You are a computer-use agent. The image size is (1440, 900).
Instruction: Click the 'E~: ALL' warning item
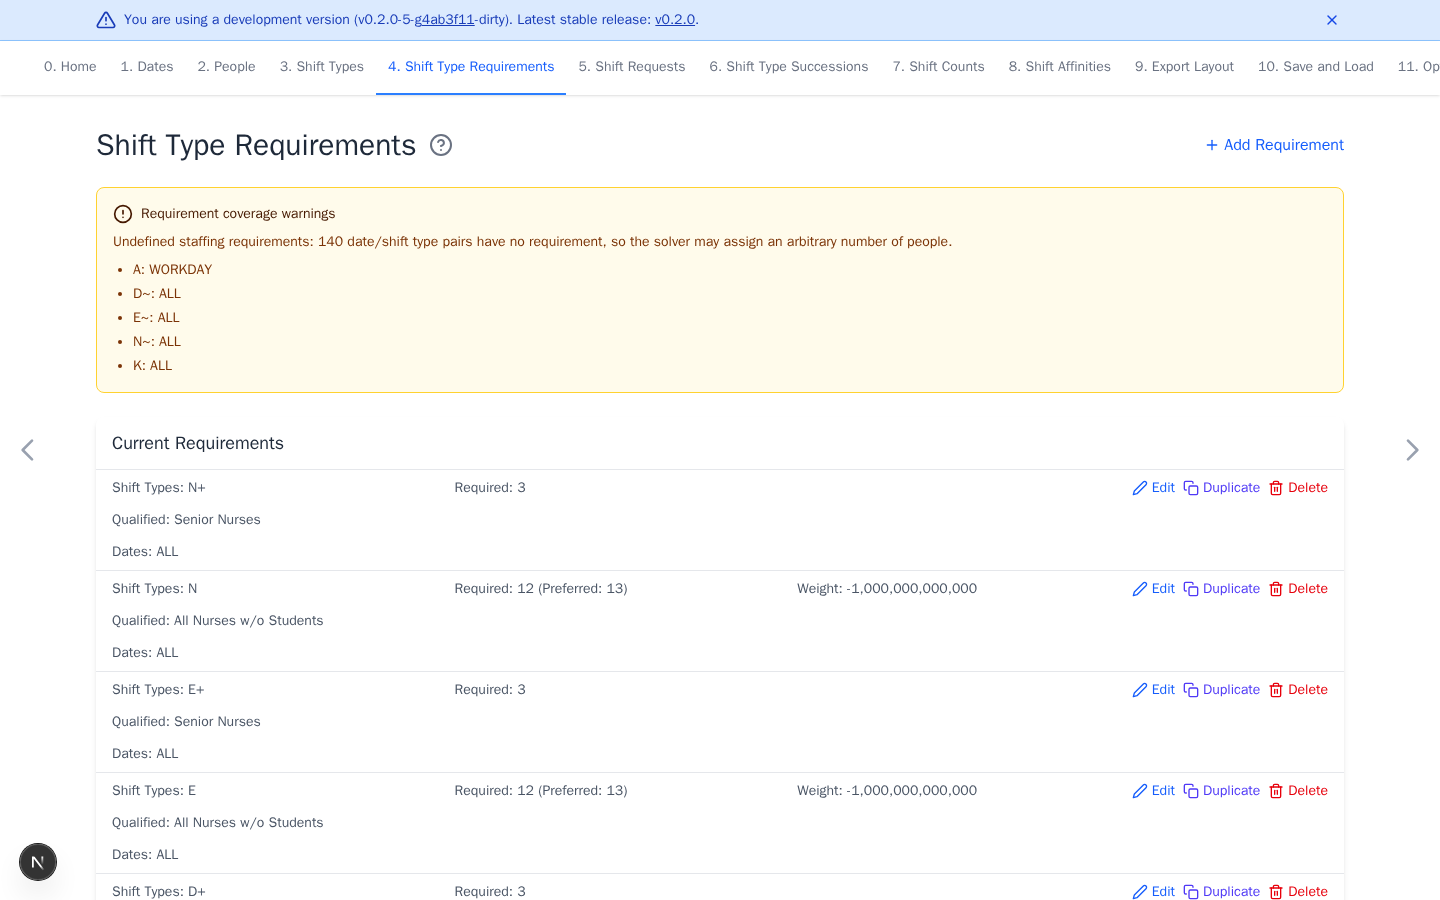pyautogui.click(x=157, y=318)
